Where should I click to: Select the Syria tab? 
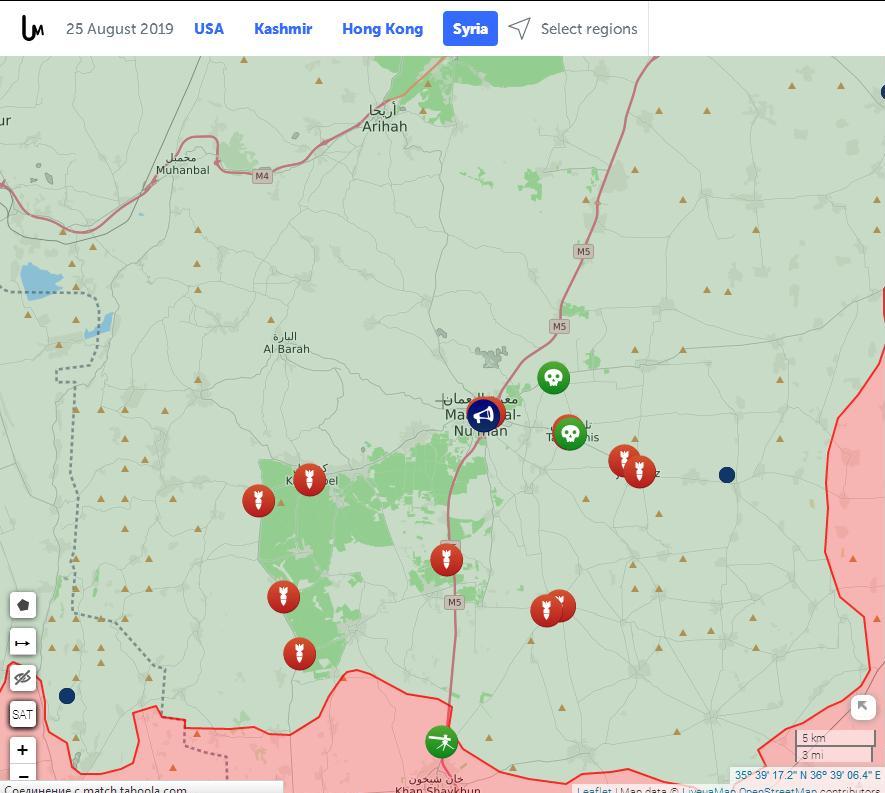coord(470,28)
